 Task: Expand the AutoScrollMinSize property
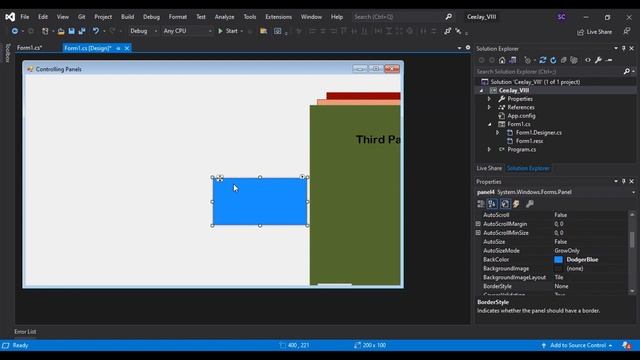click(478, 233)
